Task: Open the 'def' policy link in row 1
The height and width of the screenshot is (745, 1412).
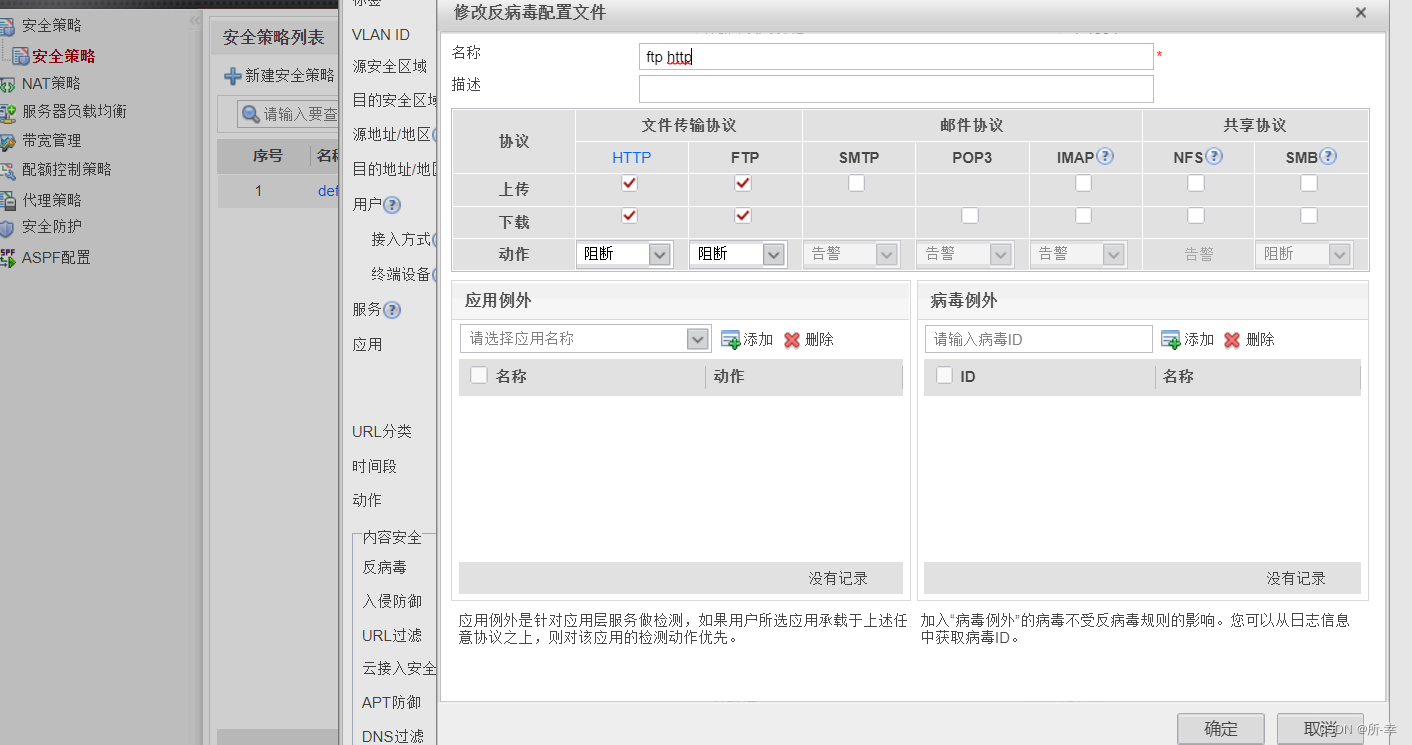Action: point(328,191)
